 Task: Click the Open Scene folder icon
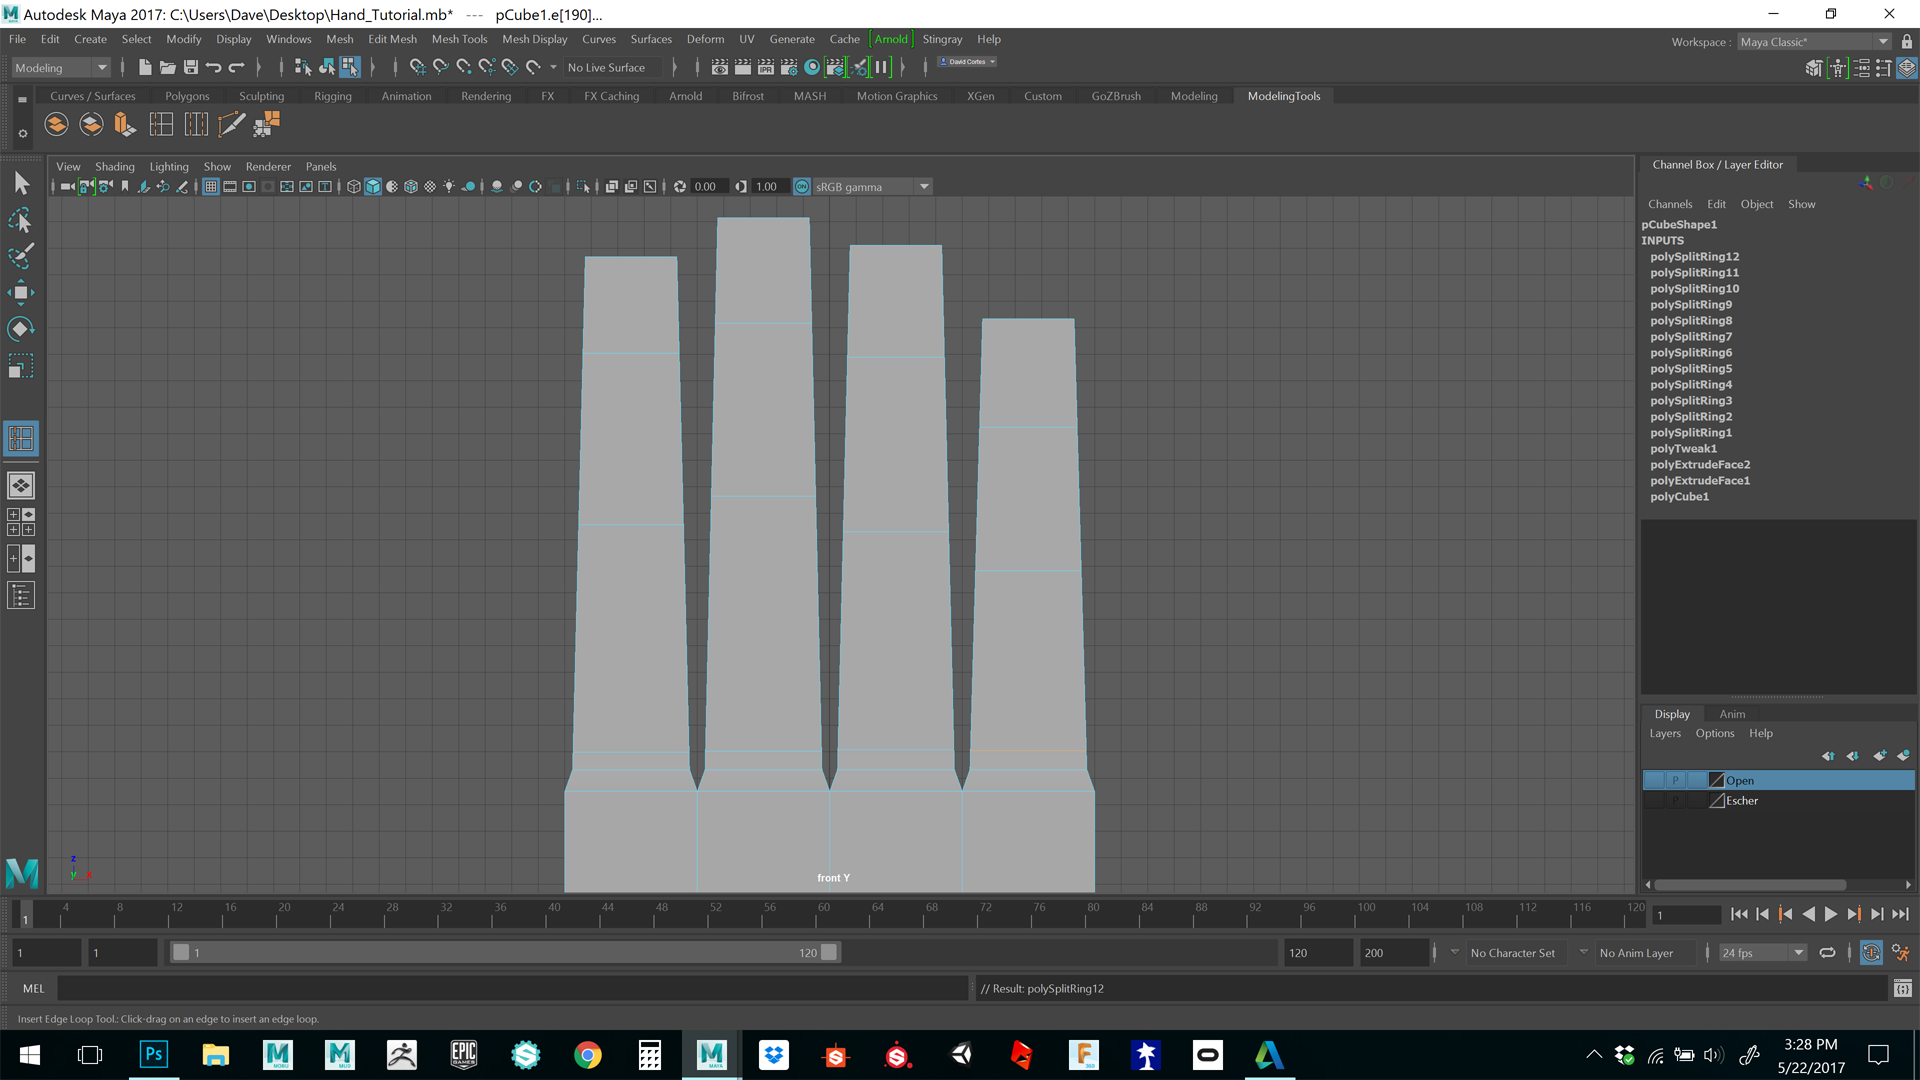click(168, 67)
